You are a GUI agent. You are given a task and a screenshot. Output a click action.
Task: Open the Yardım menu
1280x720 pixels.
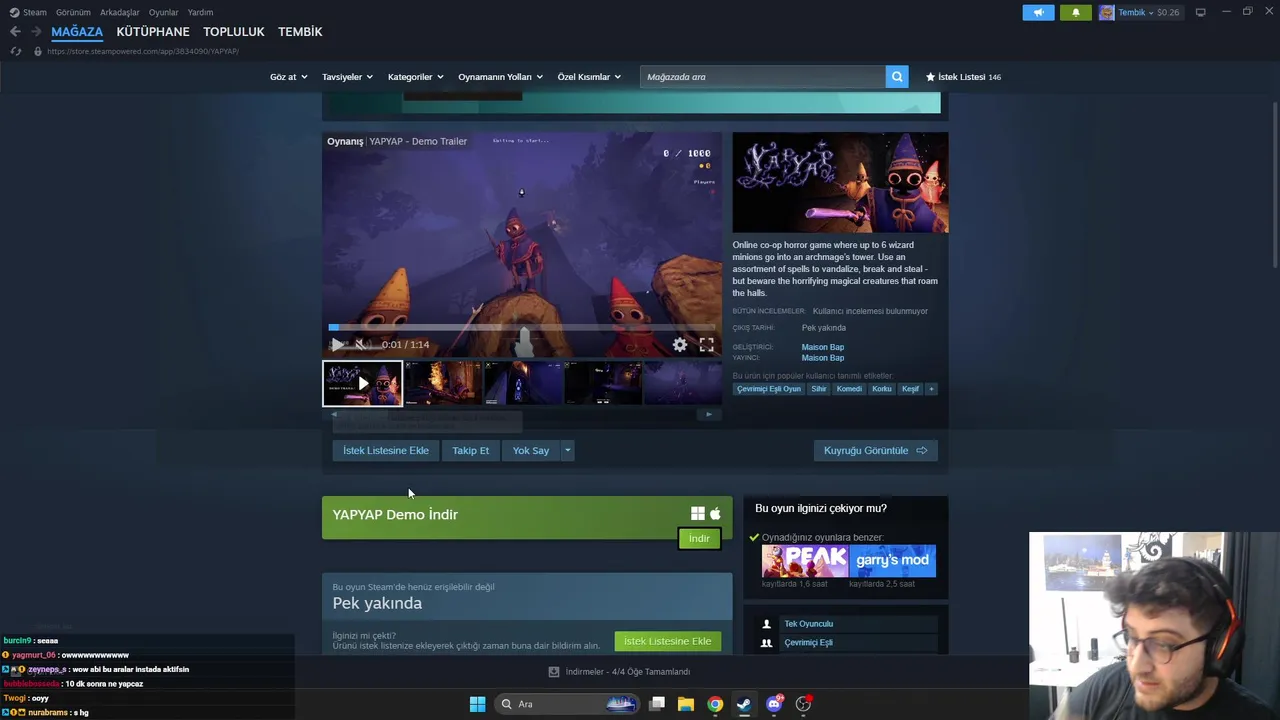(x=200, y=12)
